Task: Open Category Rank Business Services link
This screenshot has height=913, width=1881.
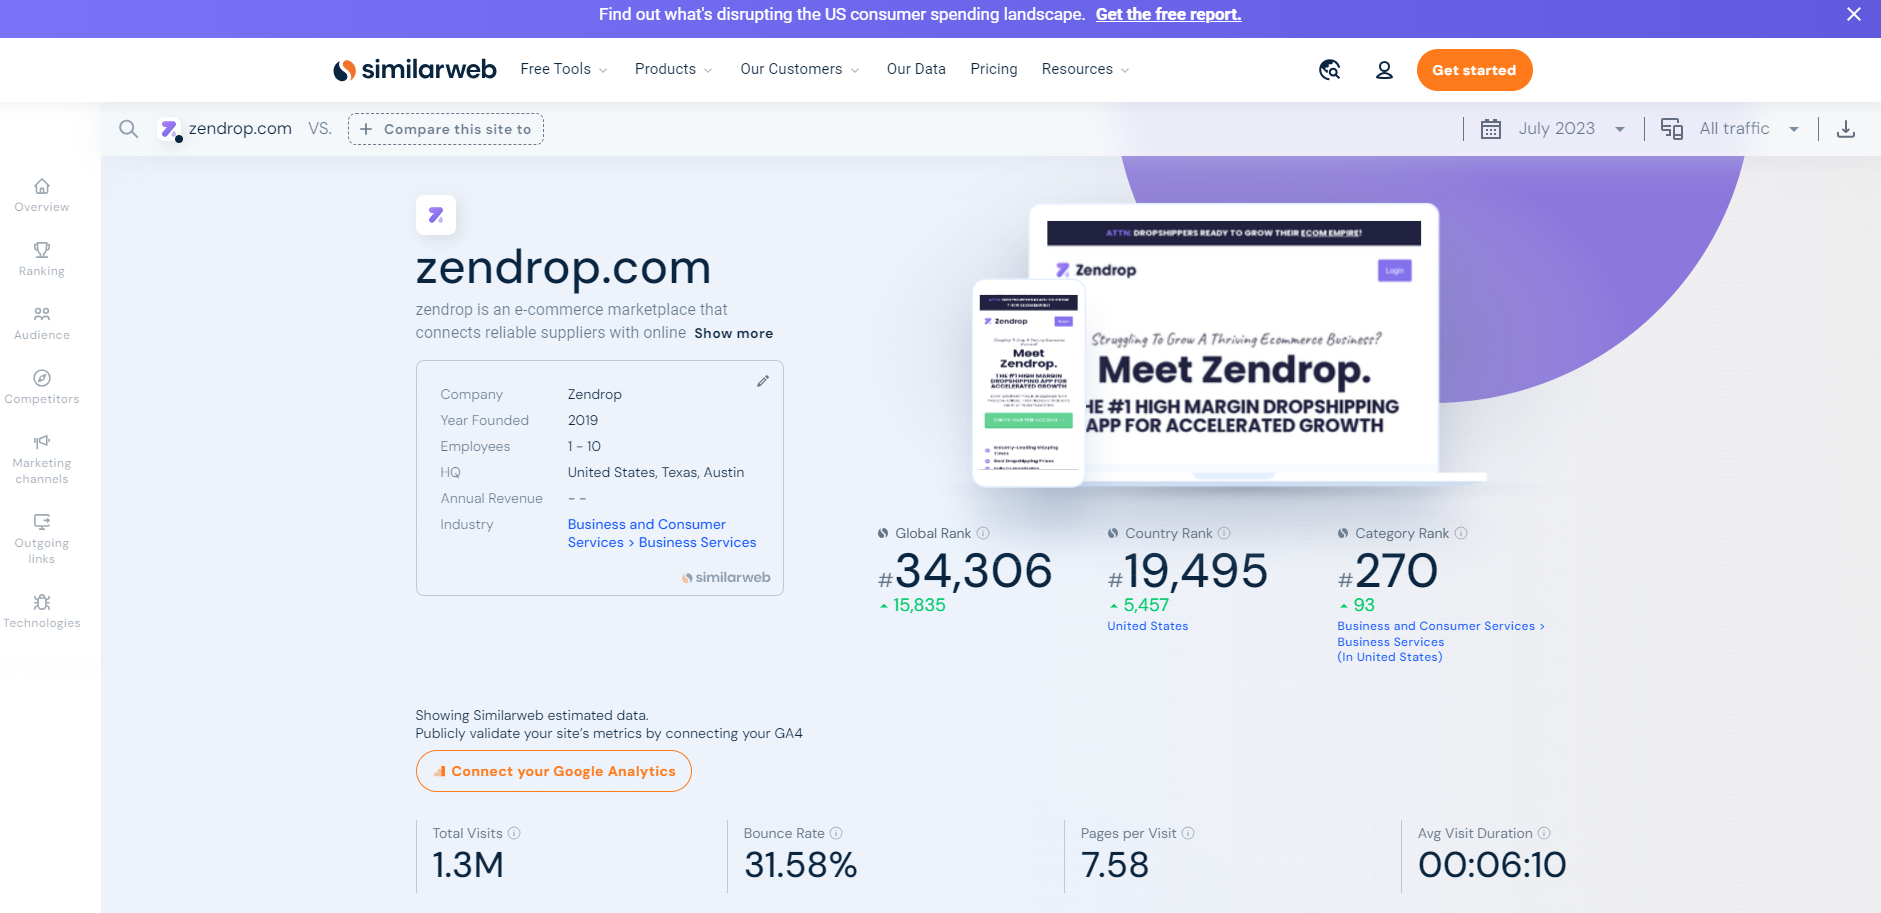Action: [x=1440, y=641]
